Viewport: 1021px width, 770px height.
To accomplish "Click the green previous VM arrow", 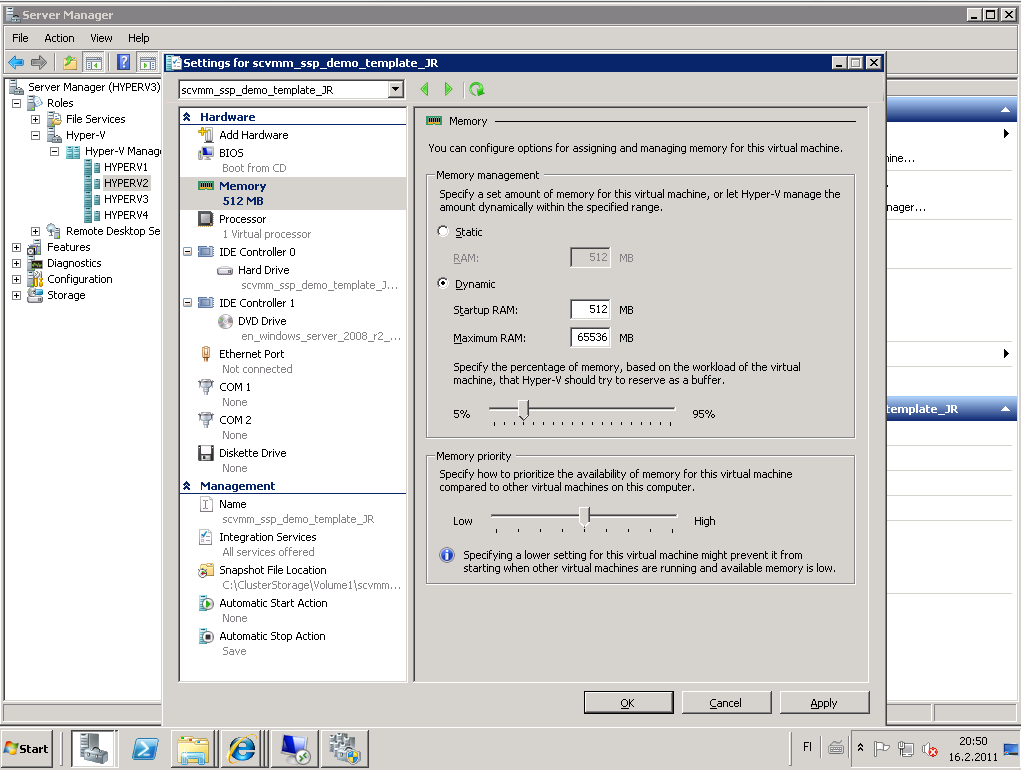I will point(425,89).
